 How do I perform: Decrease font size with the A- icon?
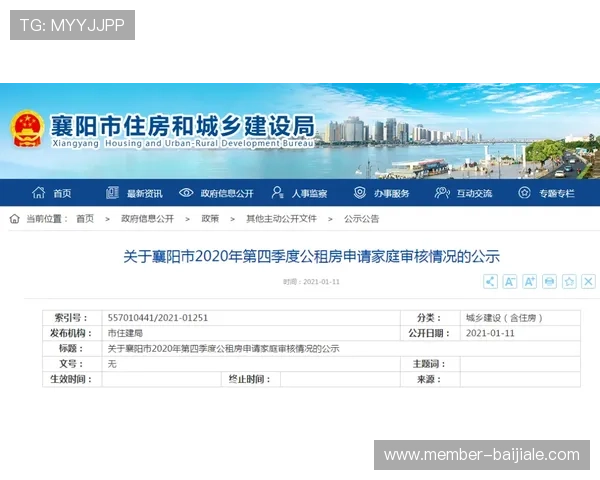click(510, 282)
